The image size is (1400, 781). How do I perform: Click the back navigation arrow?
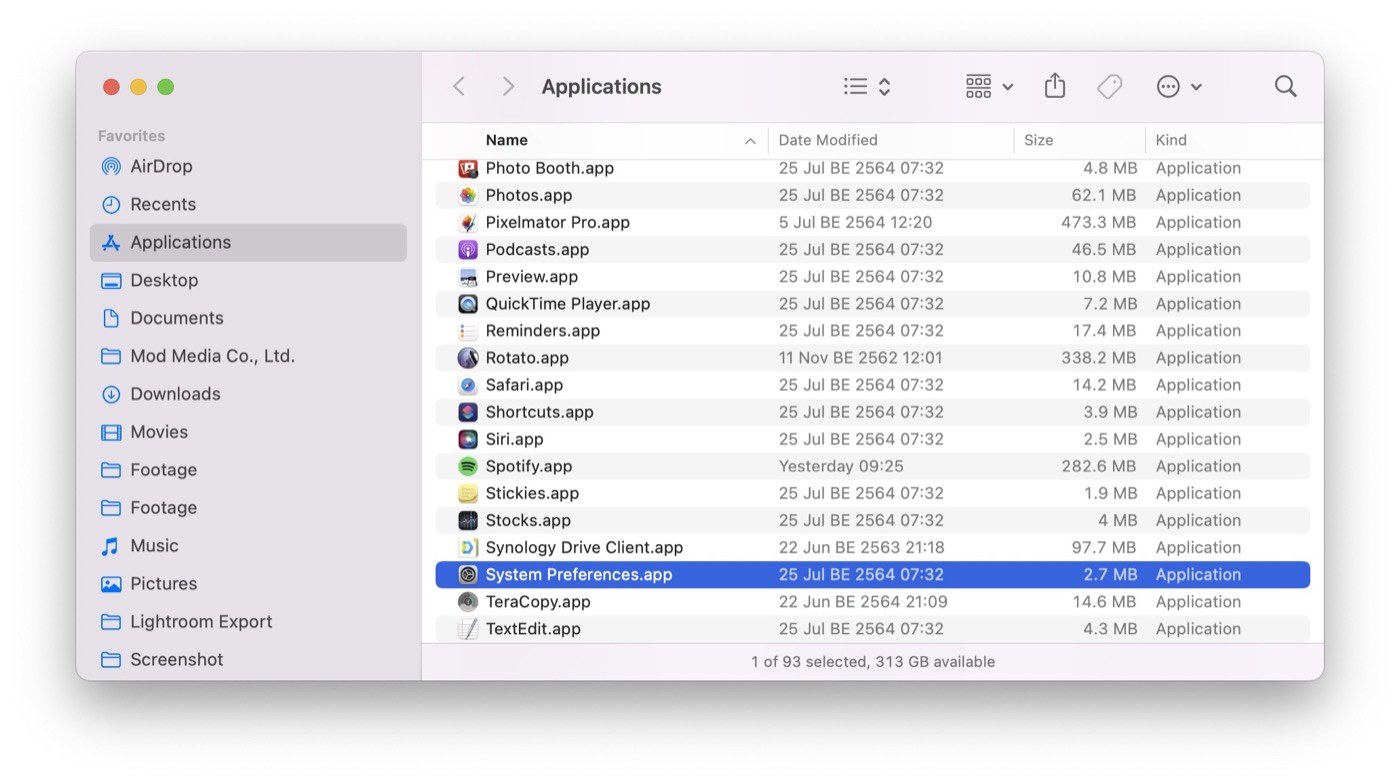pyautogui.click(x=459, y=86)
